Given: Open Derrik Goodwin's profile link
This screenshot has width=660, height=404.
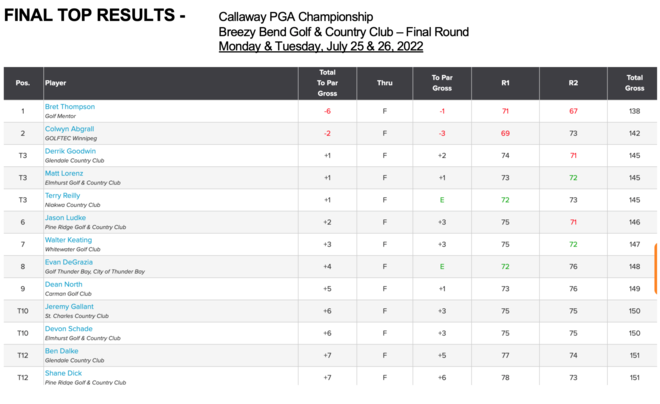Looking at the screenshot, I should pyautogui.click(x=70, y=151).
